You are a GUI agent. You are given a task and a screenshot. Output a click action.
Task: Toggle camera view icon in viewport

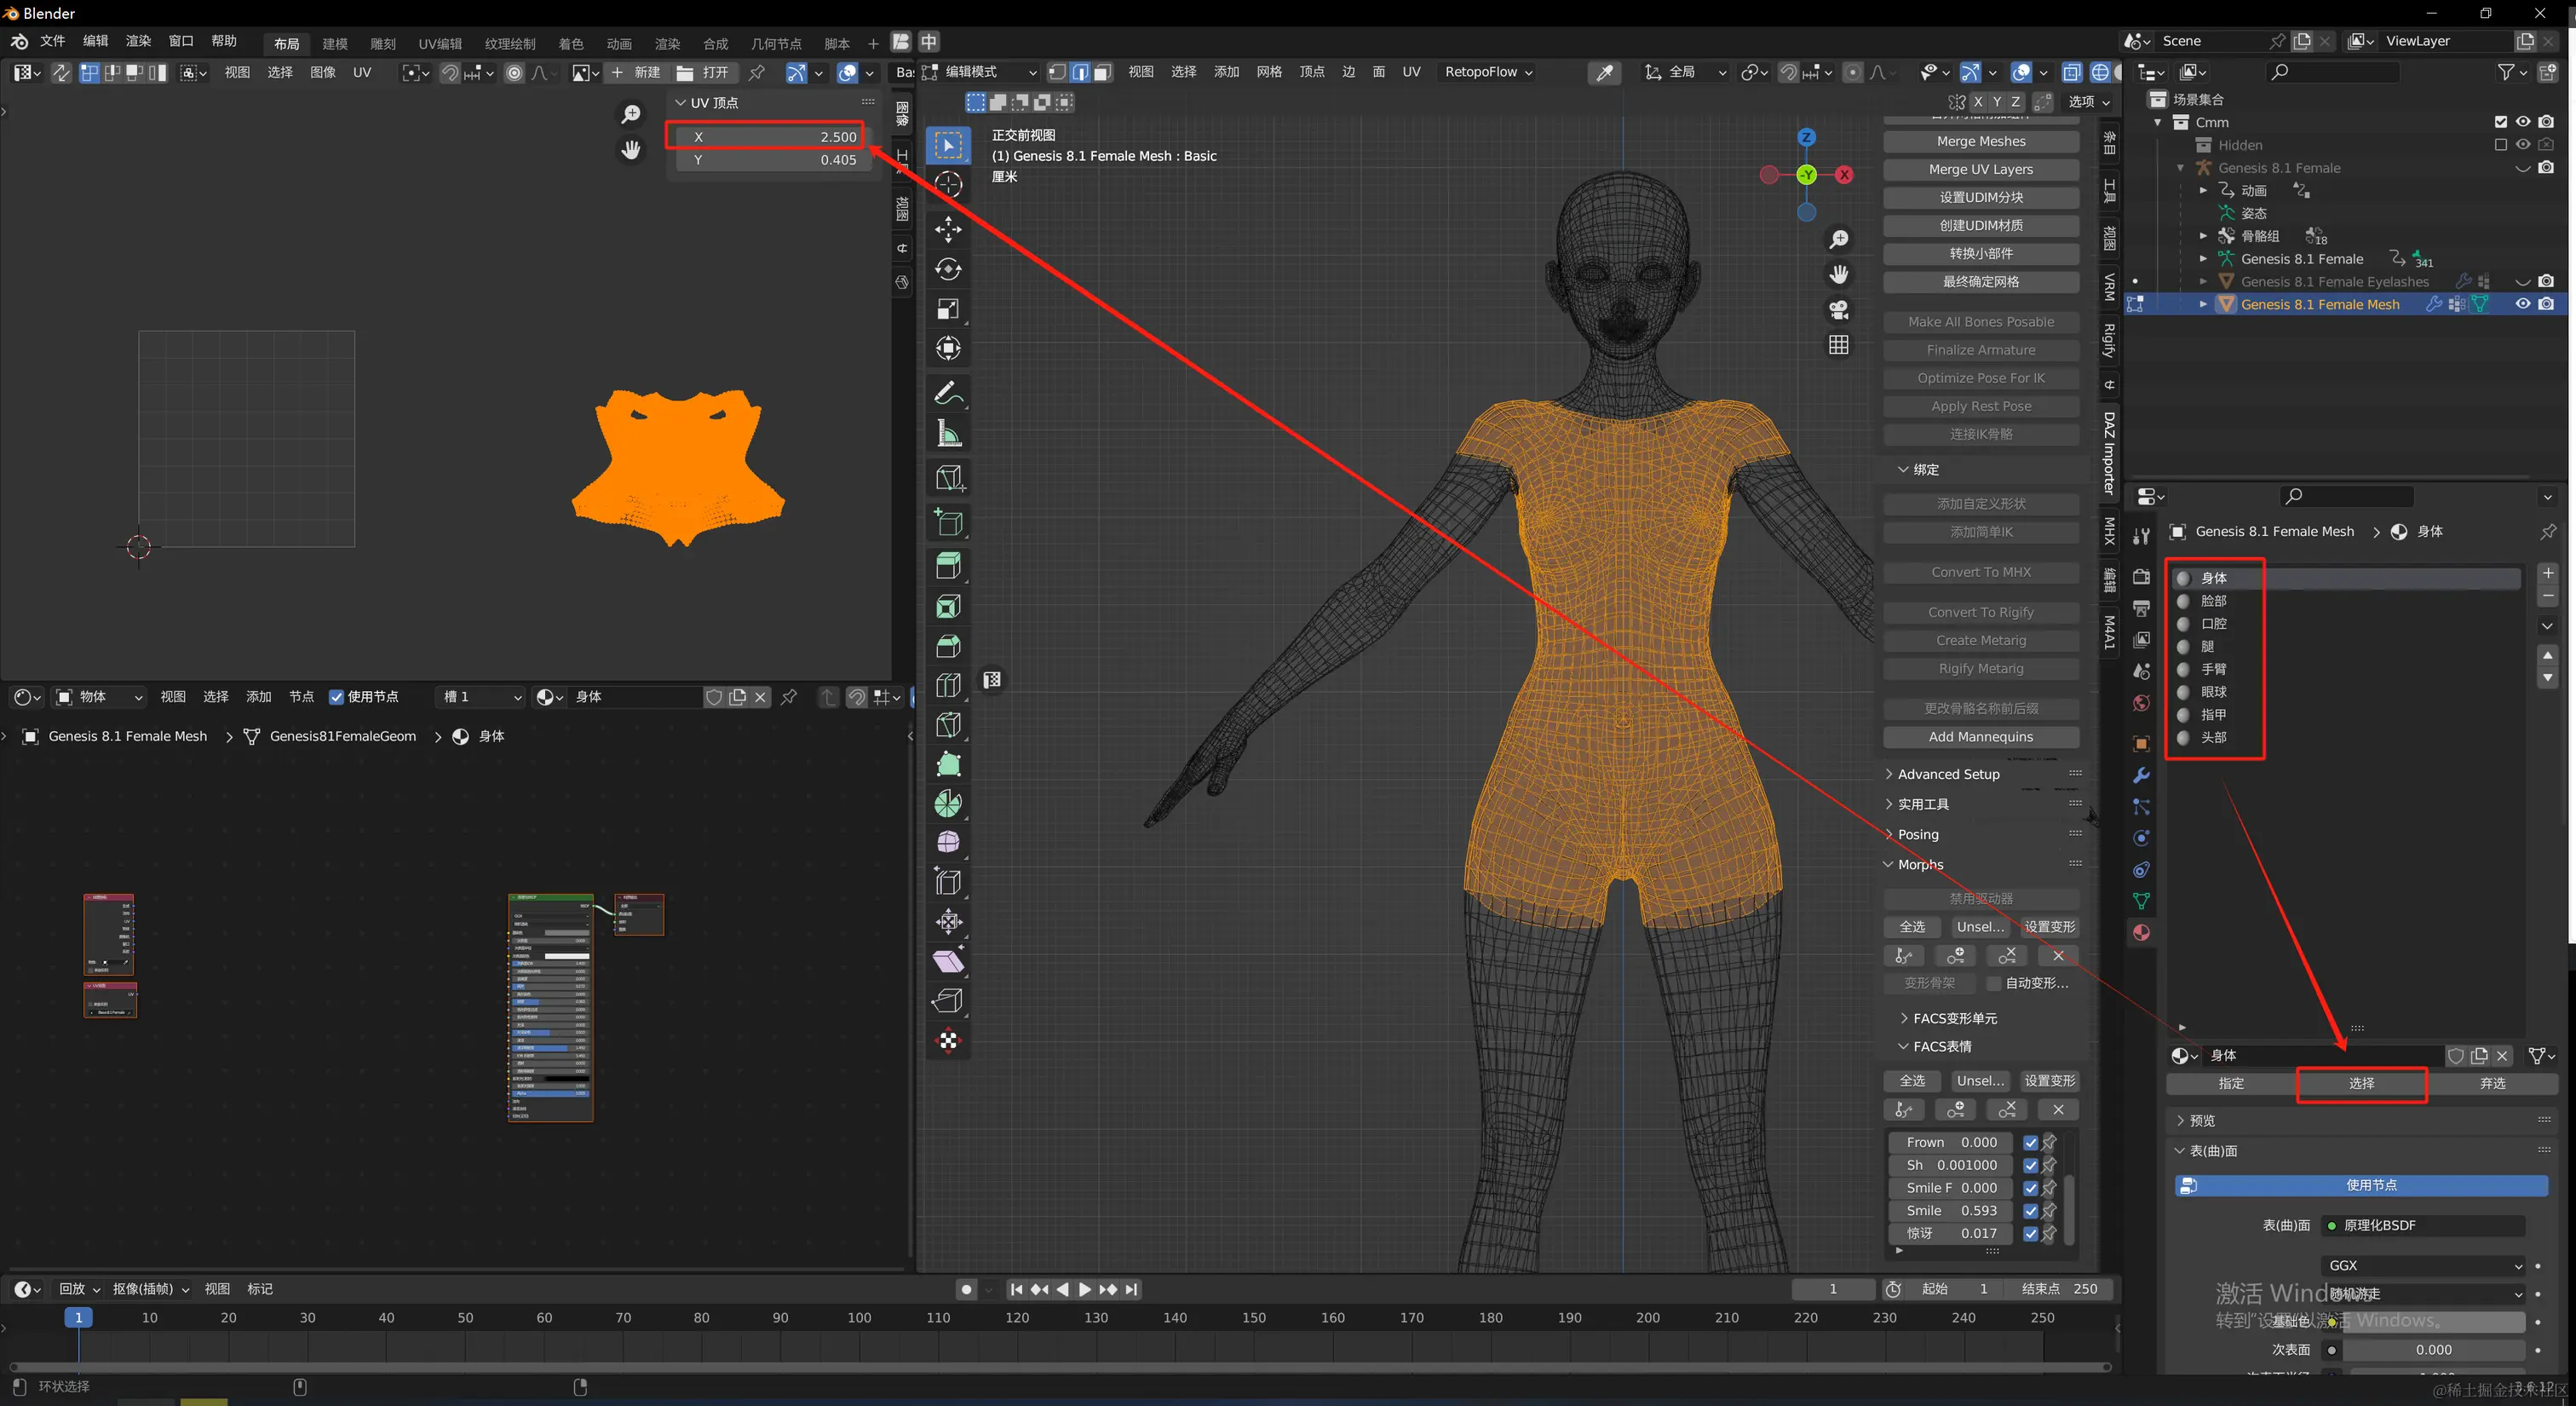[1838, 310]
